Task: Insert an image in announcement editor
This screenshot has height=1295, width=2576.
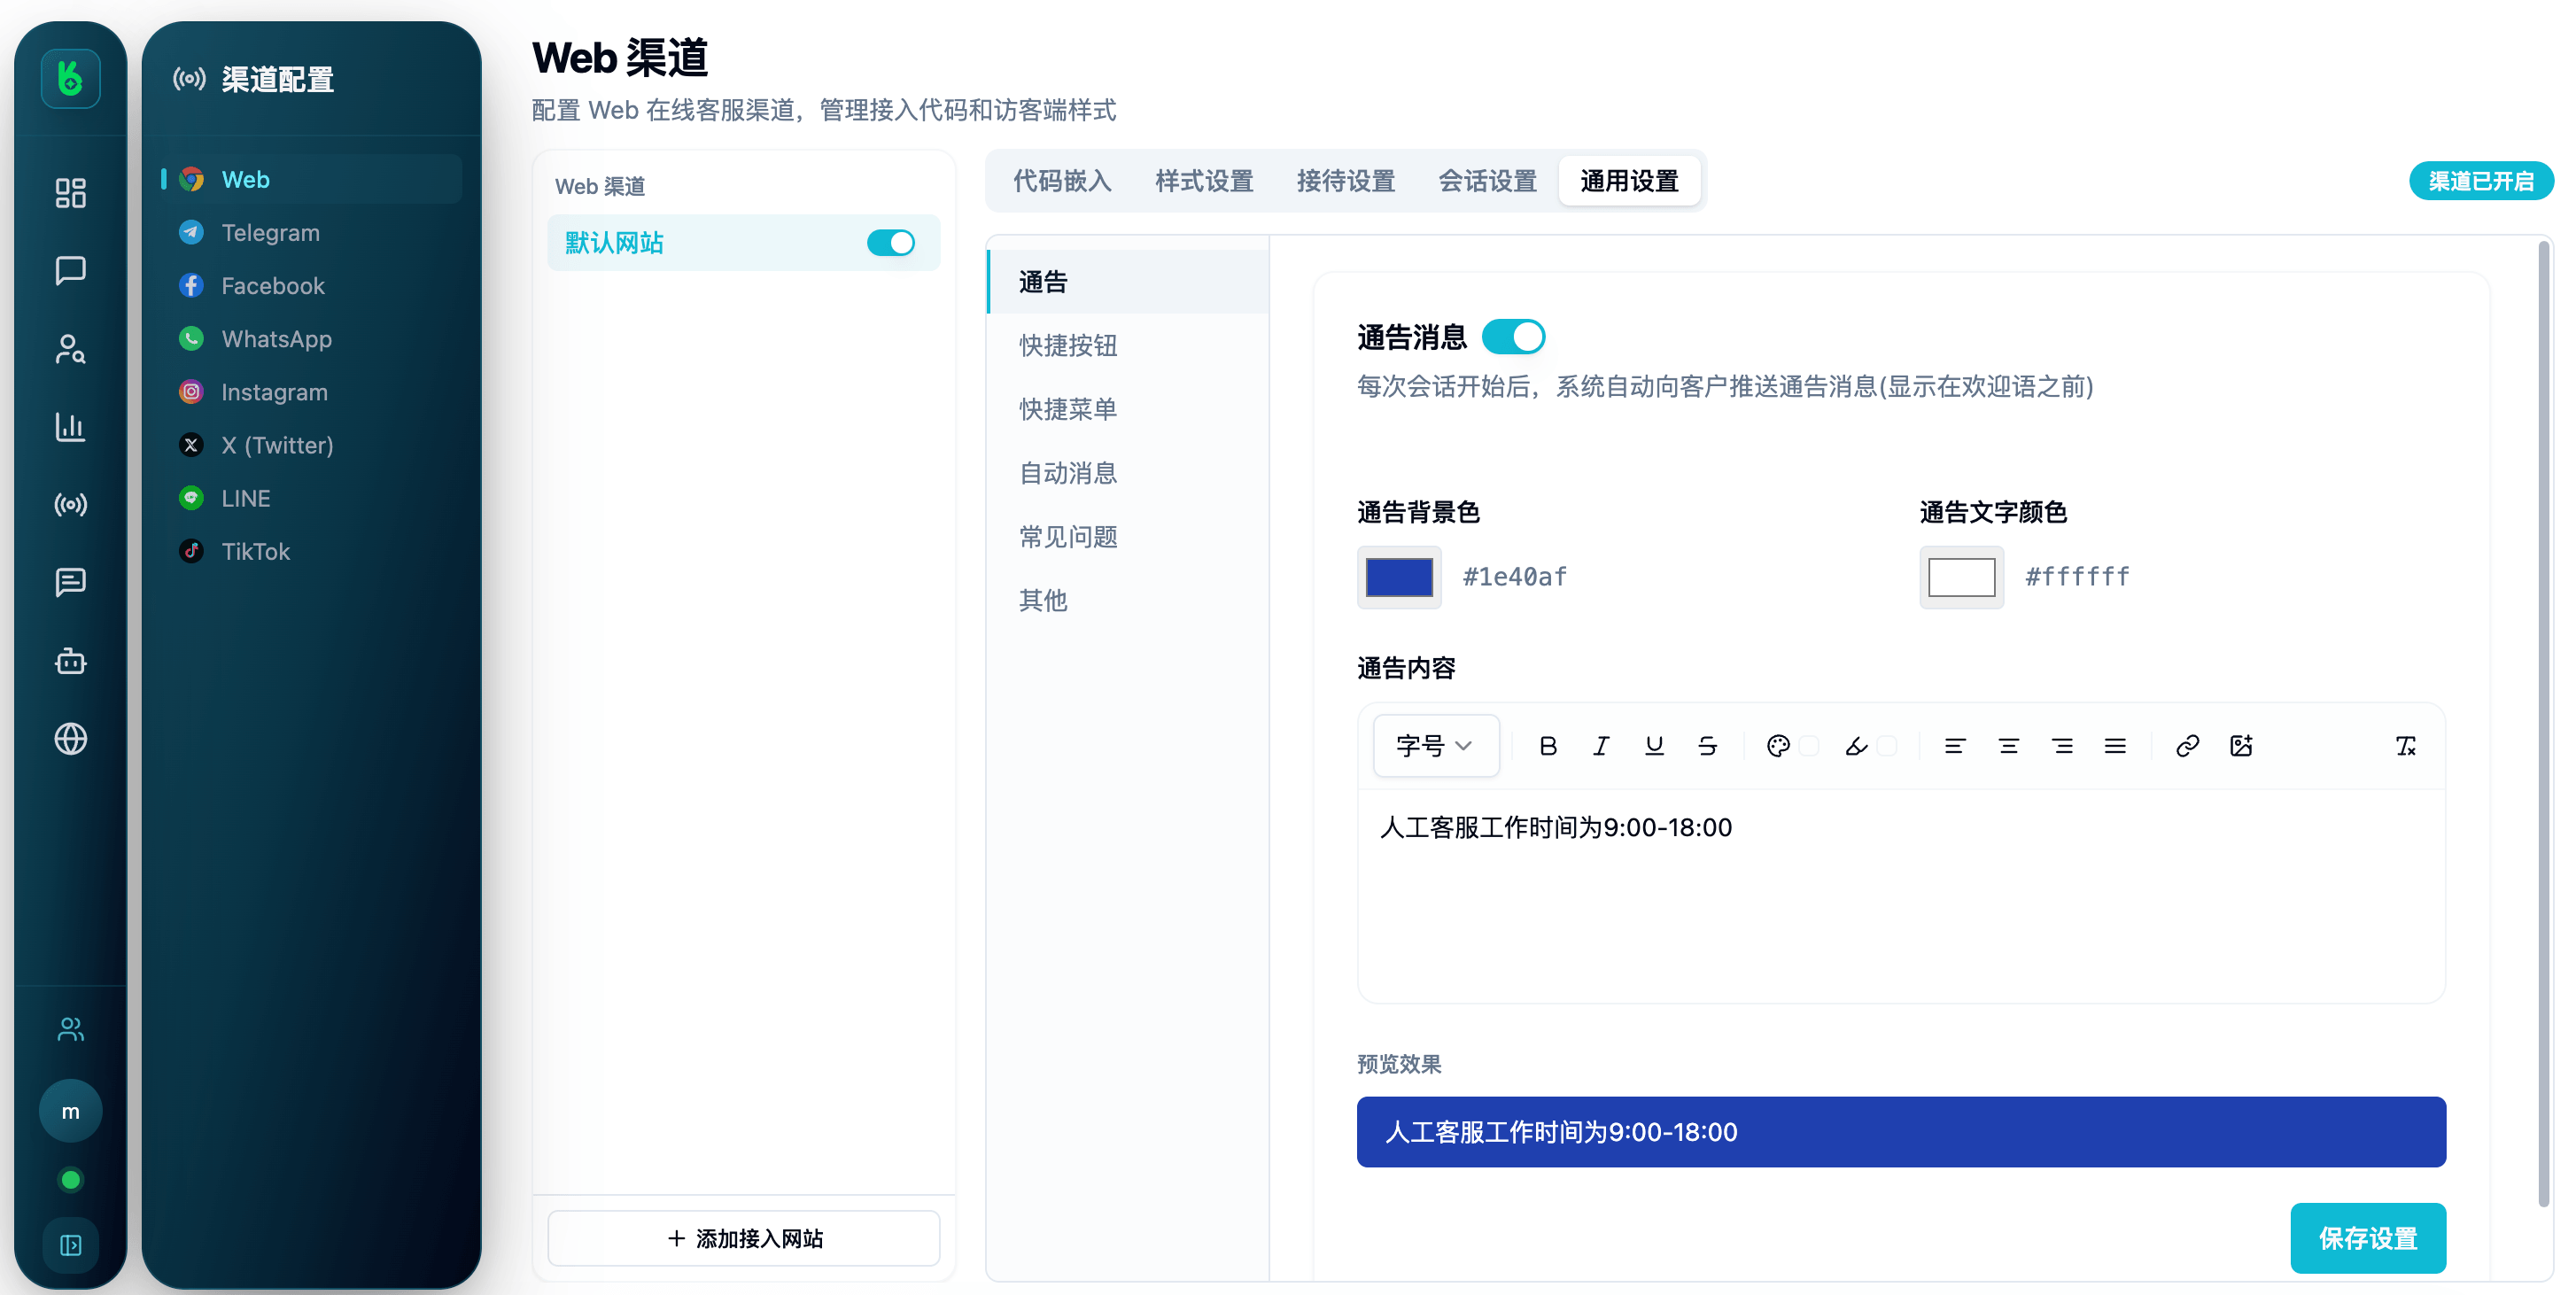Action: pyautogui.click(x=2241, y=746)
